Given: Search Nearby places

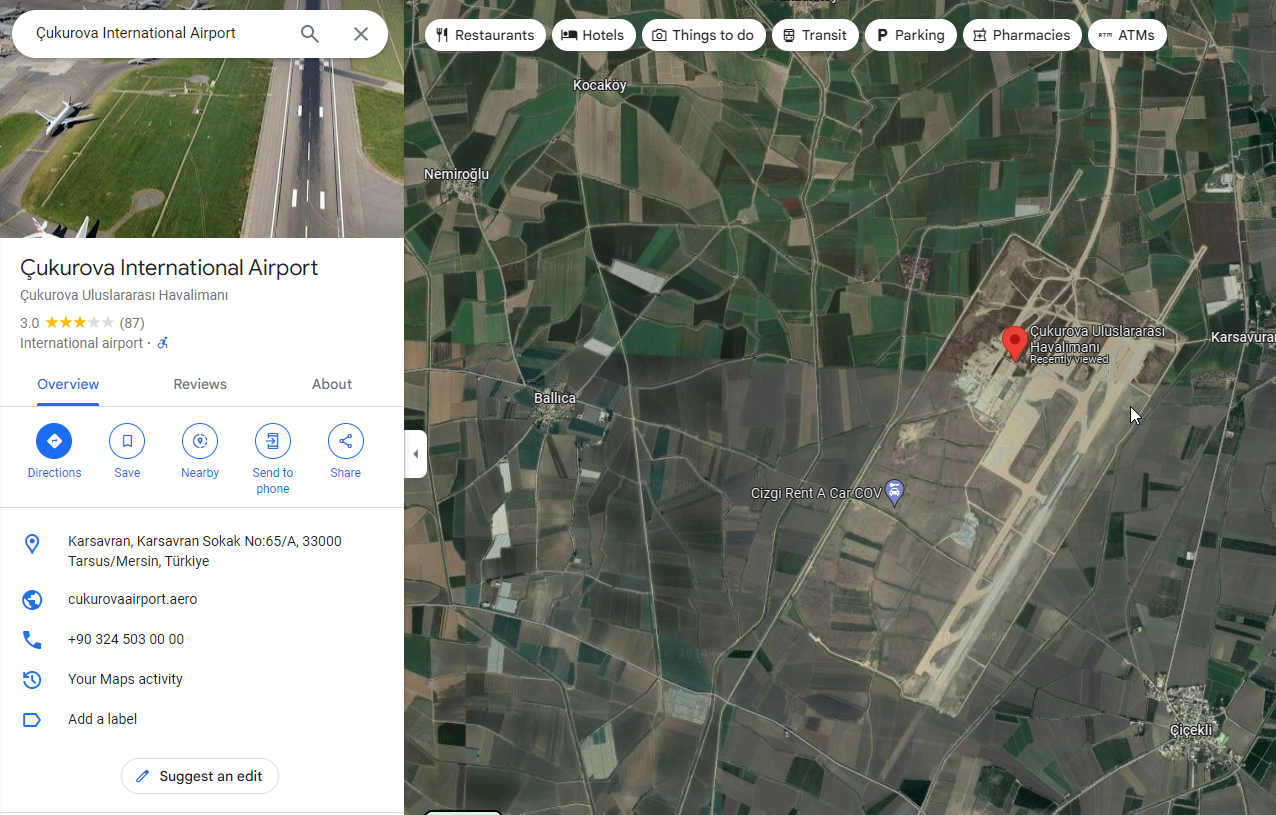Looking at the screenshot, I should pyautogui.click(x=200, y=441).
